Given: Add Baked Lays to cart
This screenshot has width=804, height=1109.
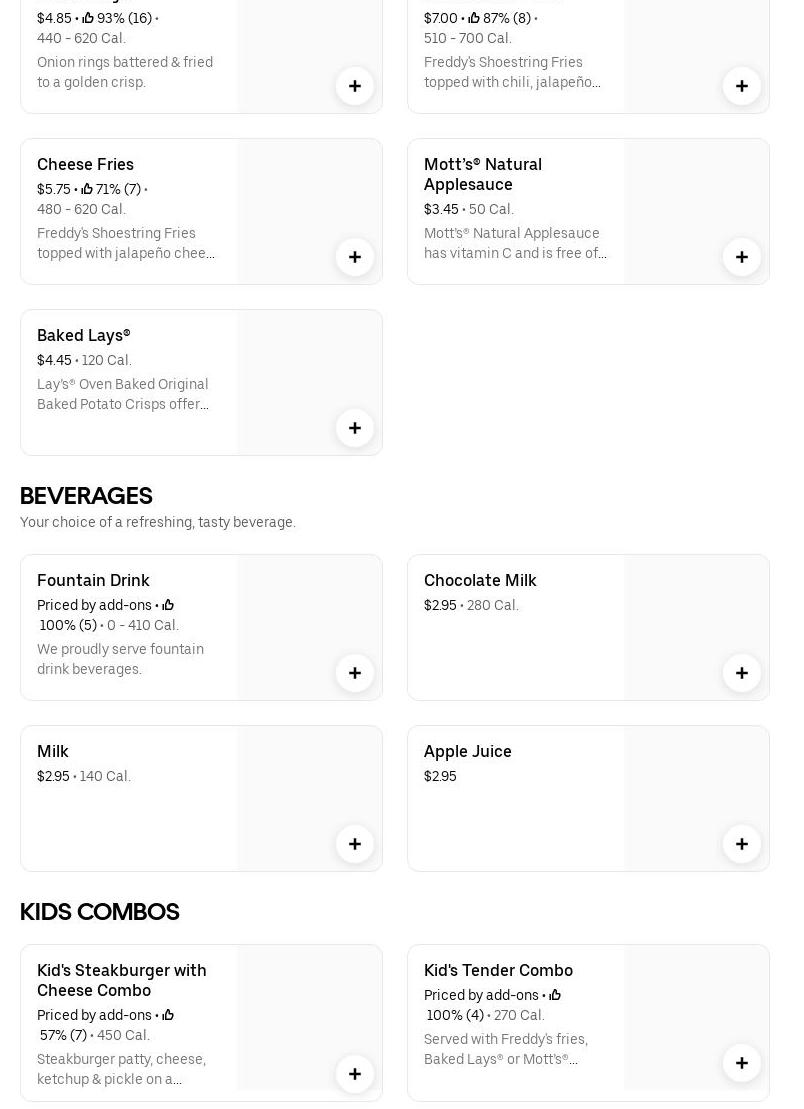Looking at the screenshot, I should tap(355, 428).
